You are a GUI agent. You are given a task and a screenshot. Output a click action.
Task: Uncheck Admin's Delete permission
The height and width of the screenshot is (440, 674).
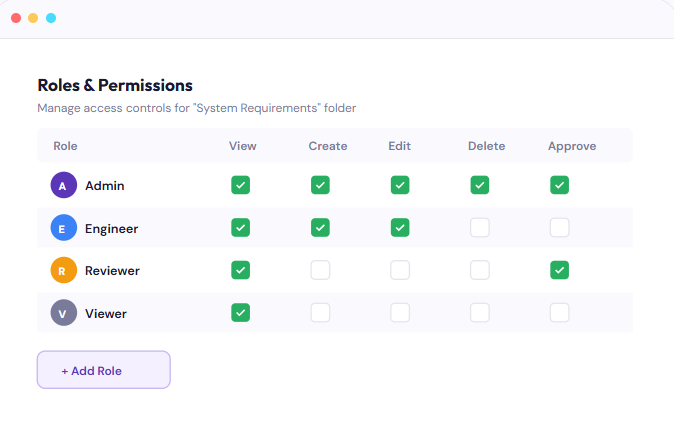tap(480, 185)
